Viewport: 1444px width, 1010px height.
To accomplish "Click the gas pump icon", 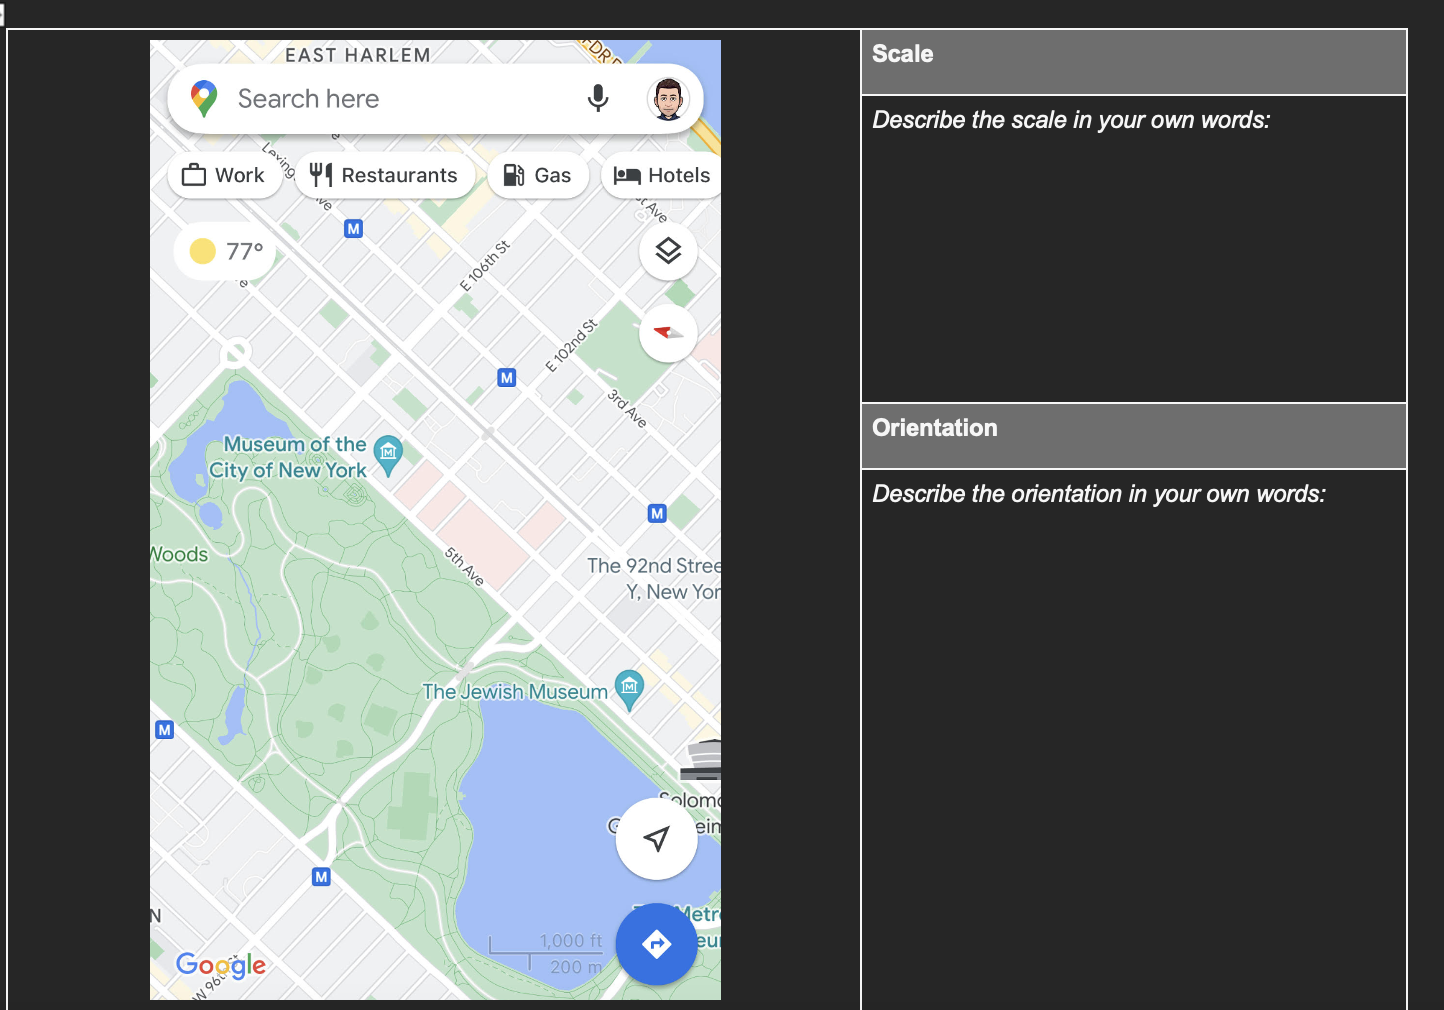I will [x=514, y=175].
